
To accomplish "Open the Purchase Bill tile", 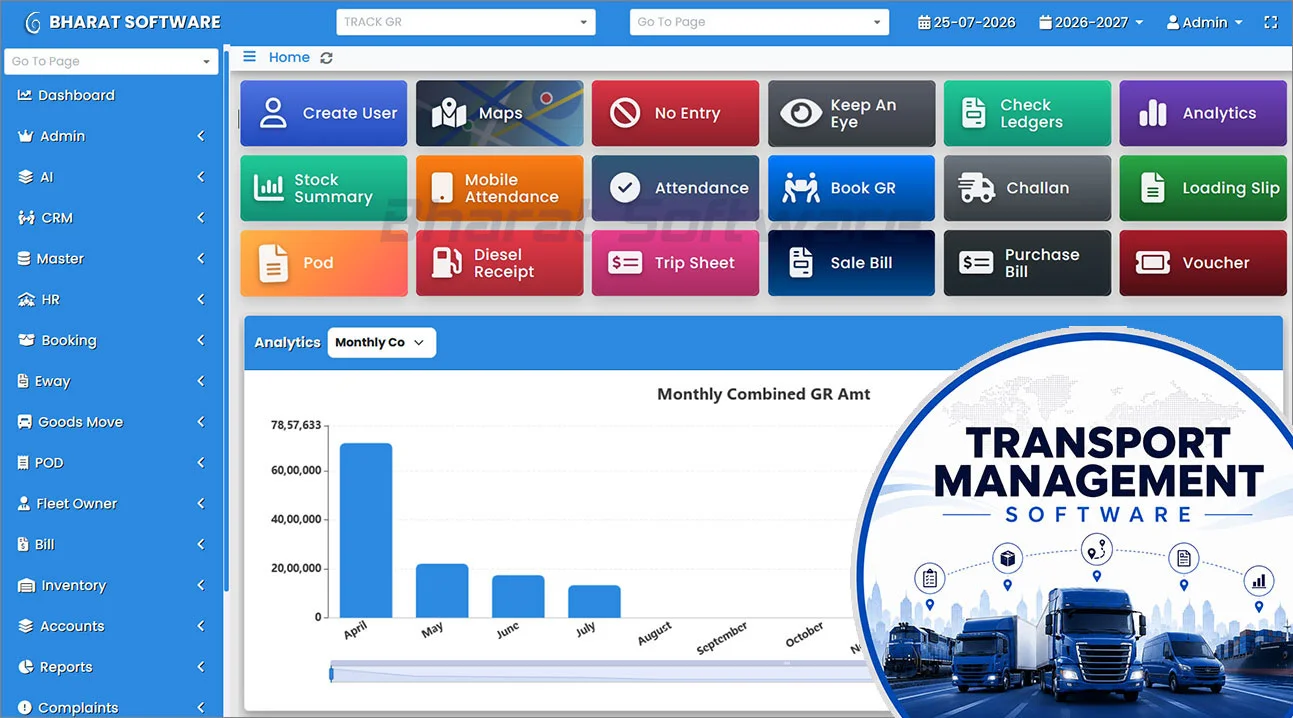I will [x=1027, y=263].
